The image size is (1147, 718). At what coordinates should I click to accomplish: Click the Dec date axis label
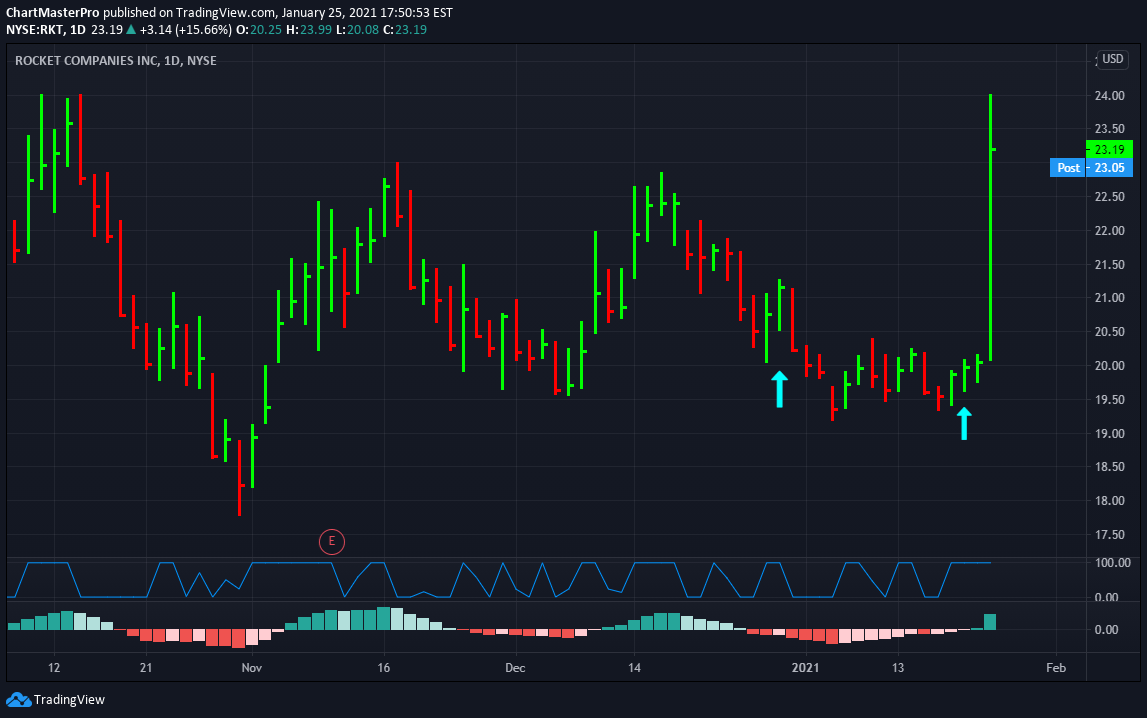(515, 668)
